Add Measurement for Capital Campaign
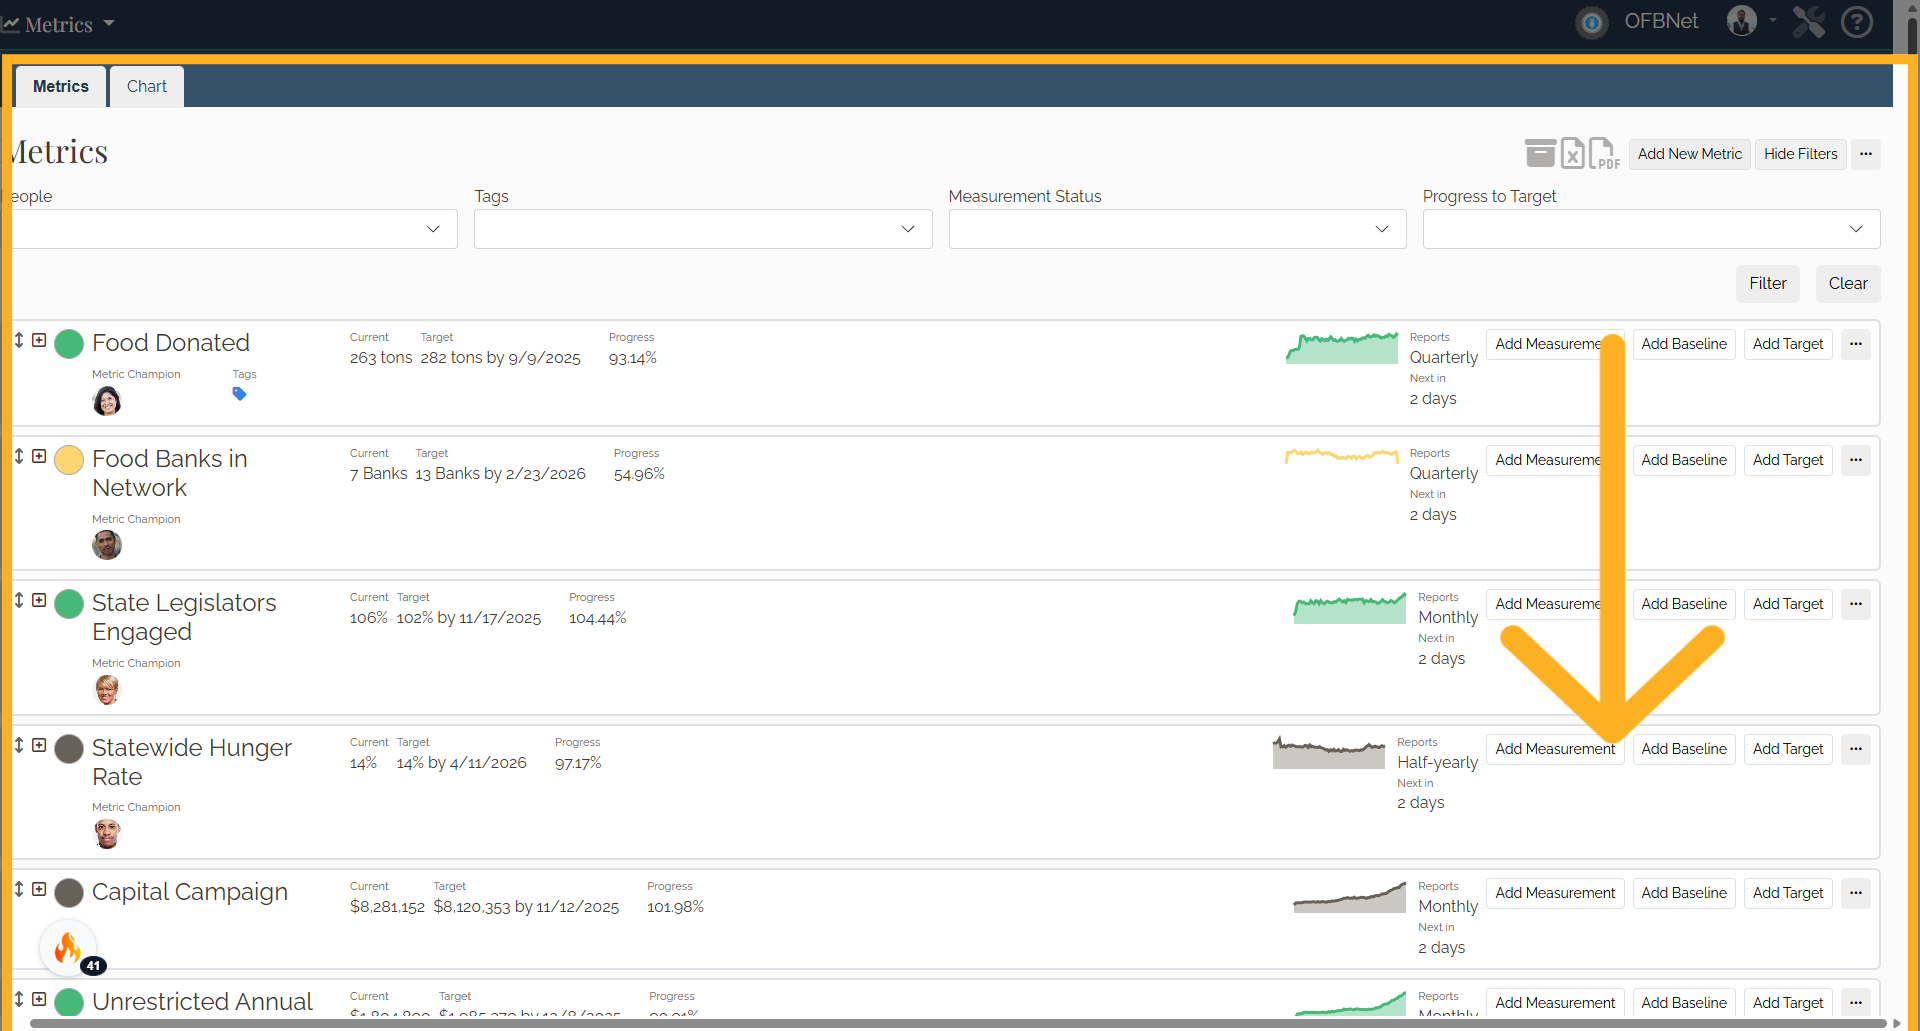 pos(1555,893)
